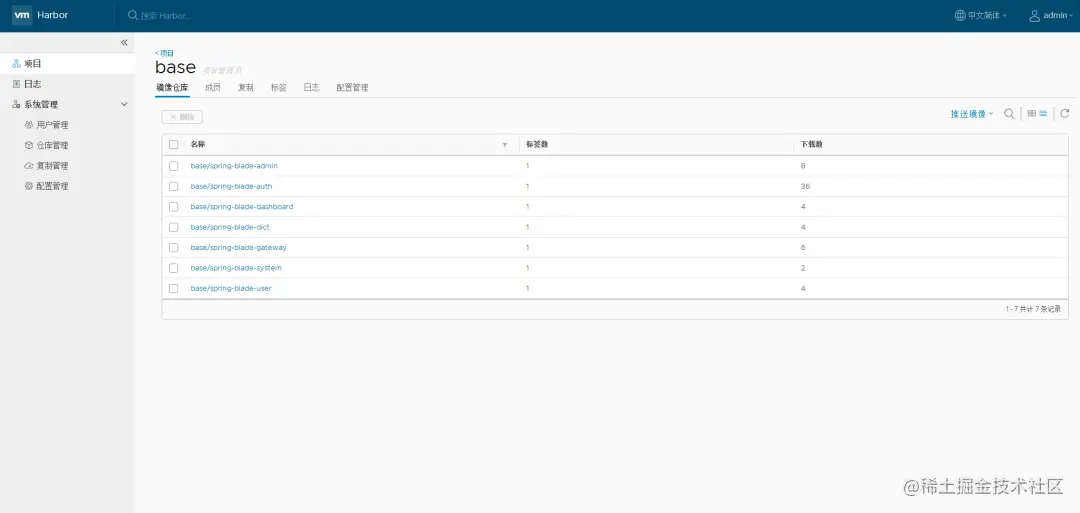The height and width of the screenshot is (513, 1080).
Task: Open base/spring-blade-gateway repository link
Action: pyautogui.click(x=238, y=247)
